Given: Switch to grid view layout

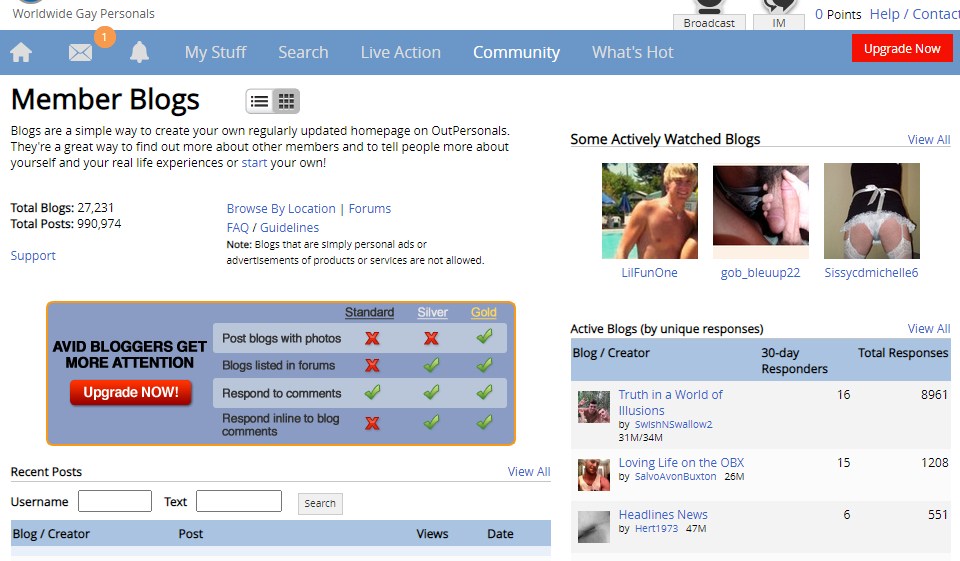Looking at the screenshot, I should pyautogui.click(x=286, y=101).
